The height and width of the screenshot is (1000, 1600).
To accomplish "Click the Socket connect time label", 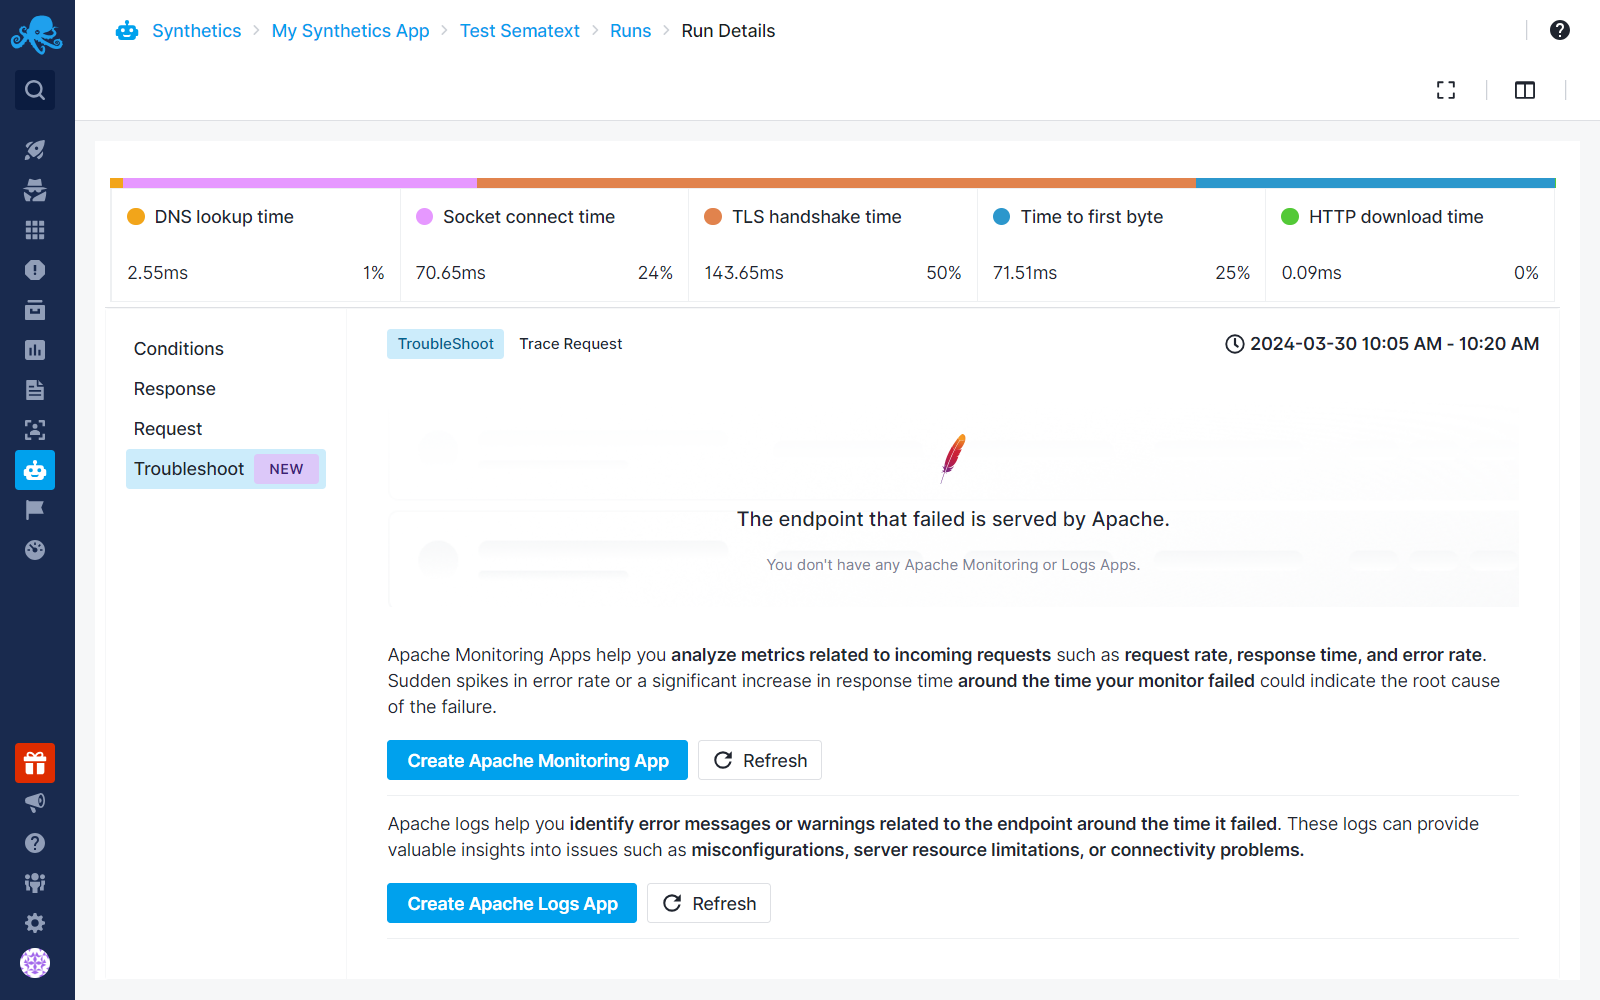I will 529,217.
